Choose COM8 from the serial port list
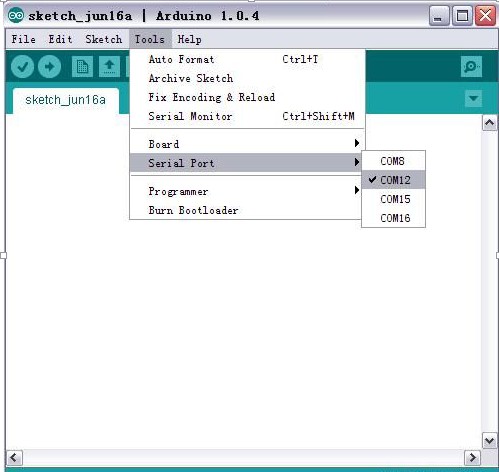This screenshot has height=472, width=499. point(393,161)
